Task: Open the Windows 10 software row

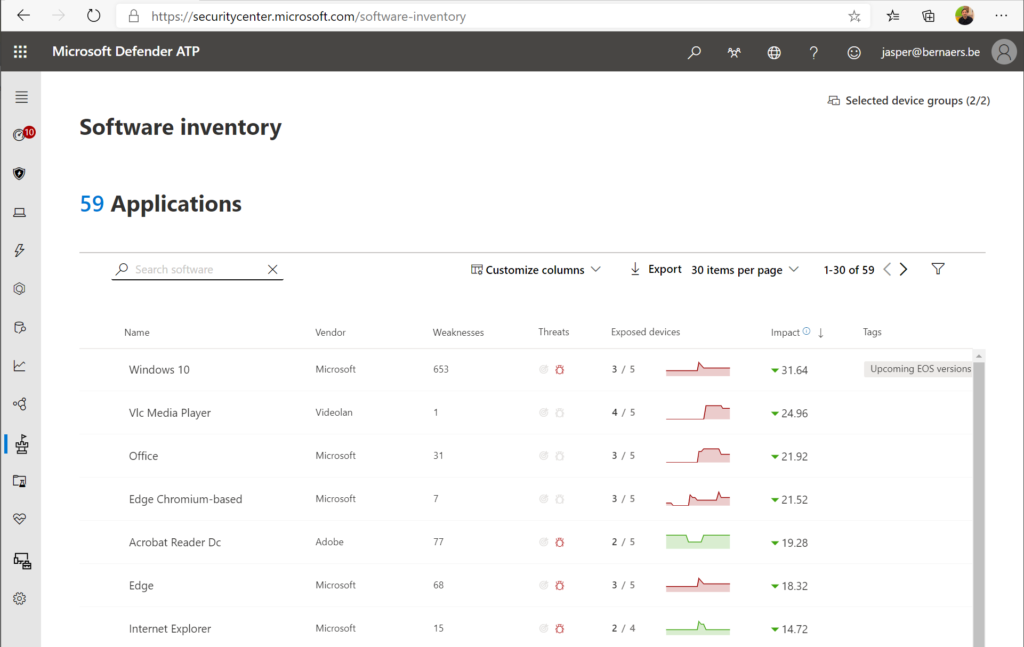Action: (526, 370)
